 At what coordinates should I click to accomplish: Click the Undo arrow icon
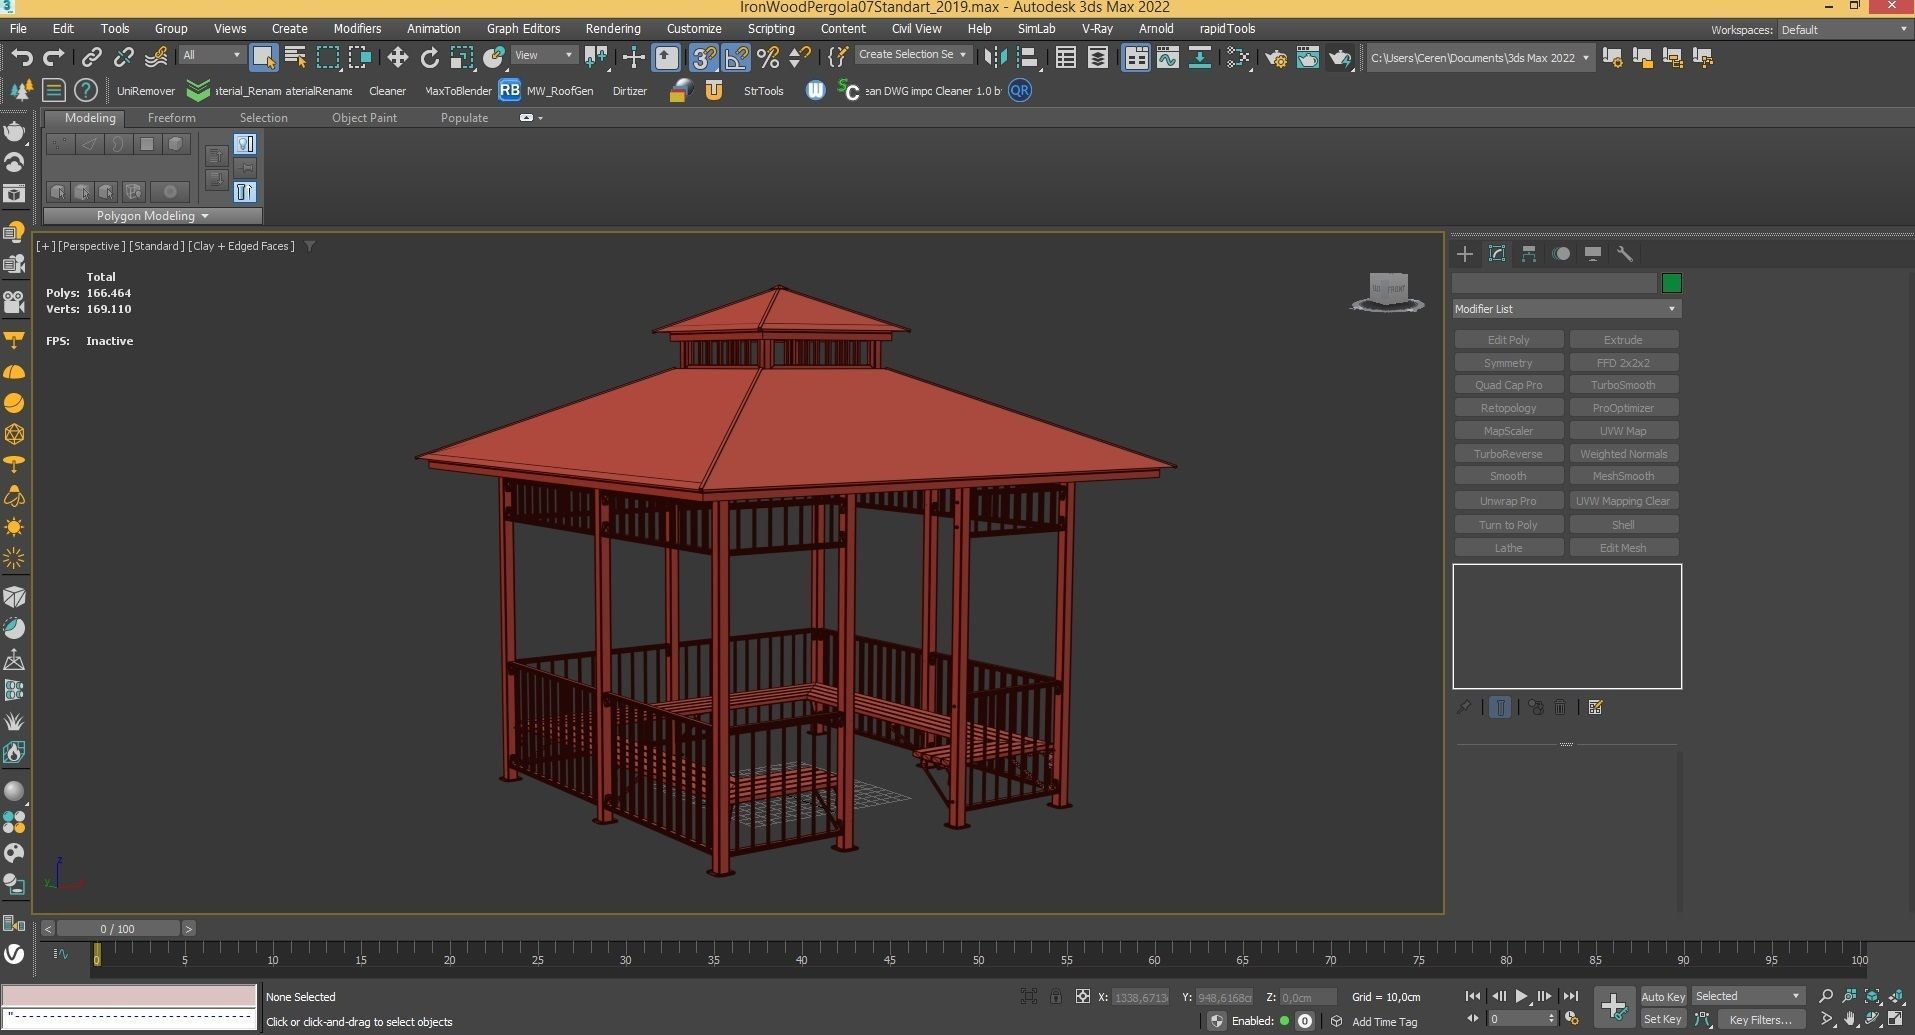[22, 57]
